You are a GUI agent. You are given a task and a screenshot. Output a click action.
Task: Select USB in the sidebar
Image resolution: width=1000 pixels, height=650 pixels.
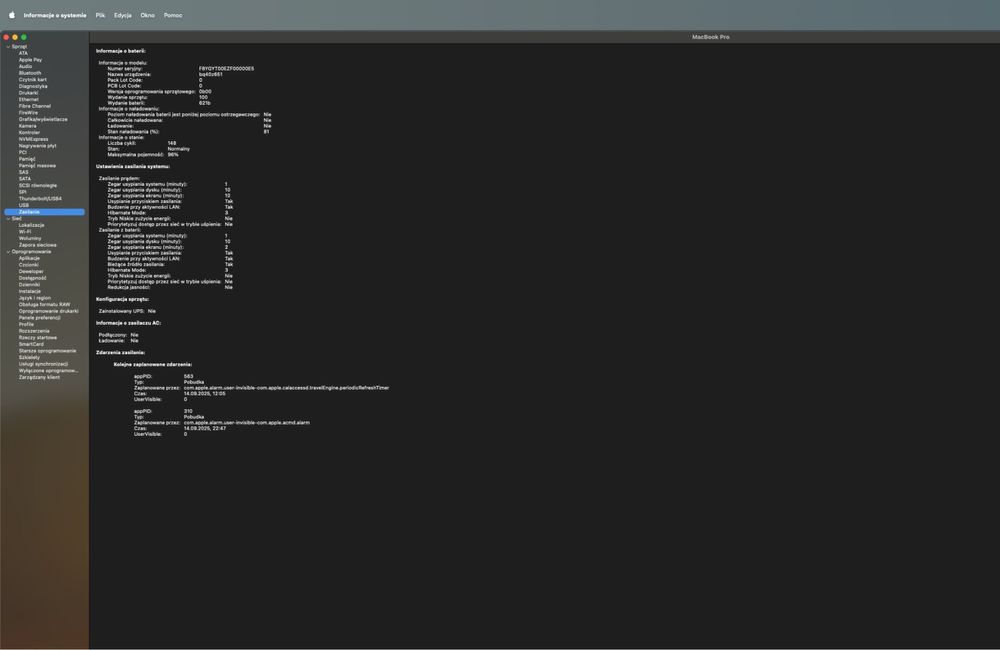(x=24, y=205)
